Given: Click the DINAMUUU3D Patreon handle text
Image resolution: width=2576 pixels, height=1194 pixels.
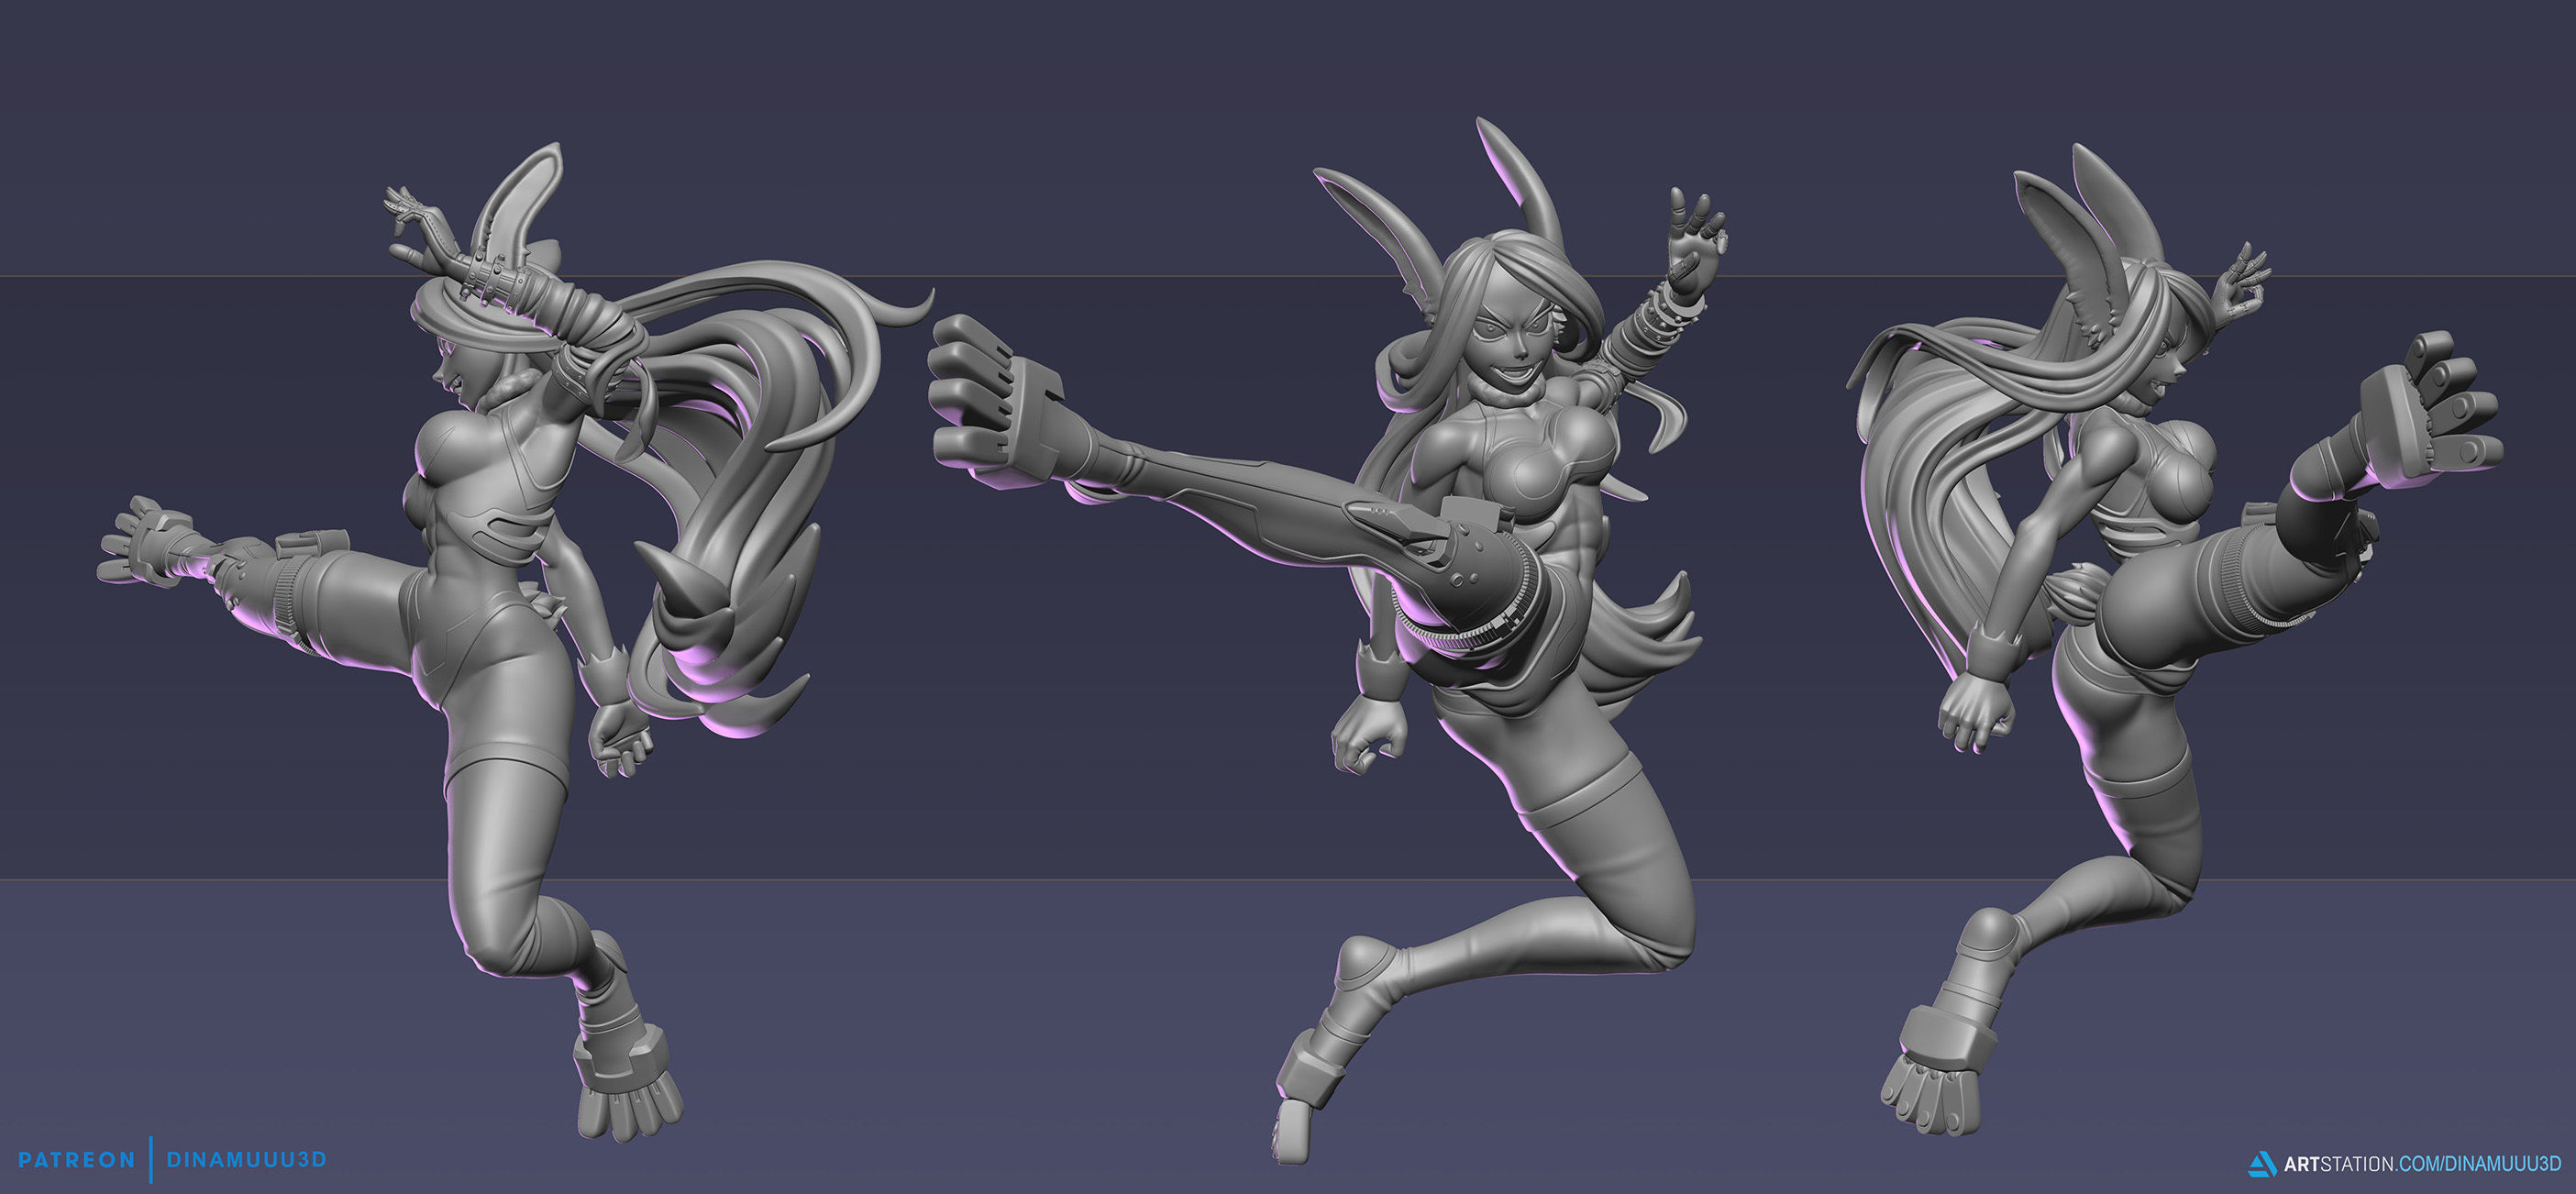Looking at the screenshot, I should 246,1160.
